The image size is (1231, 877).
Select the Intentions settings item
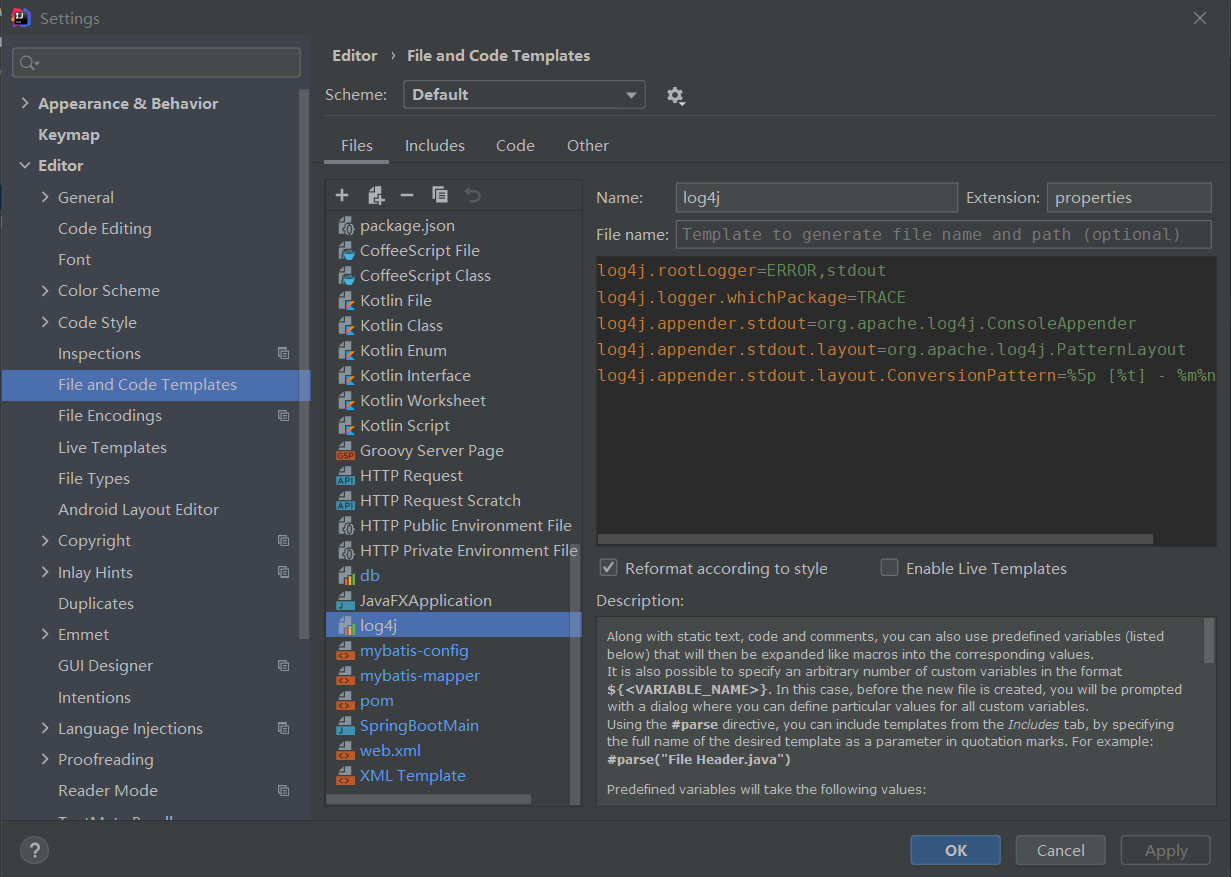point(94,697)
